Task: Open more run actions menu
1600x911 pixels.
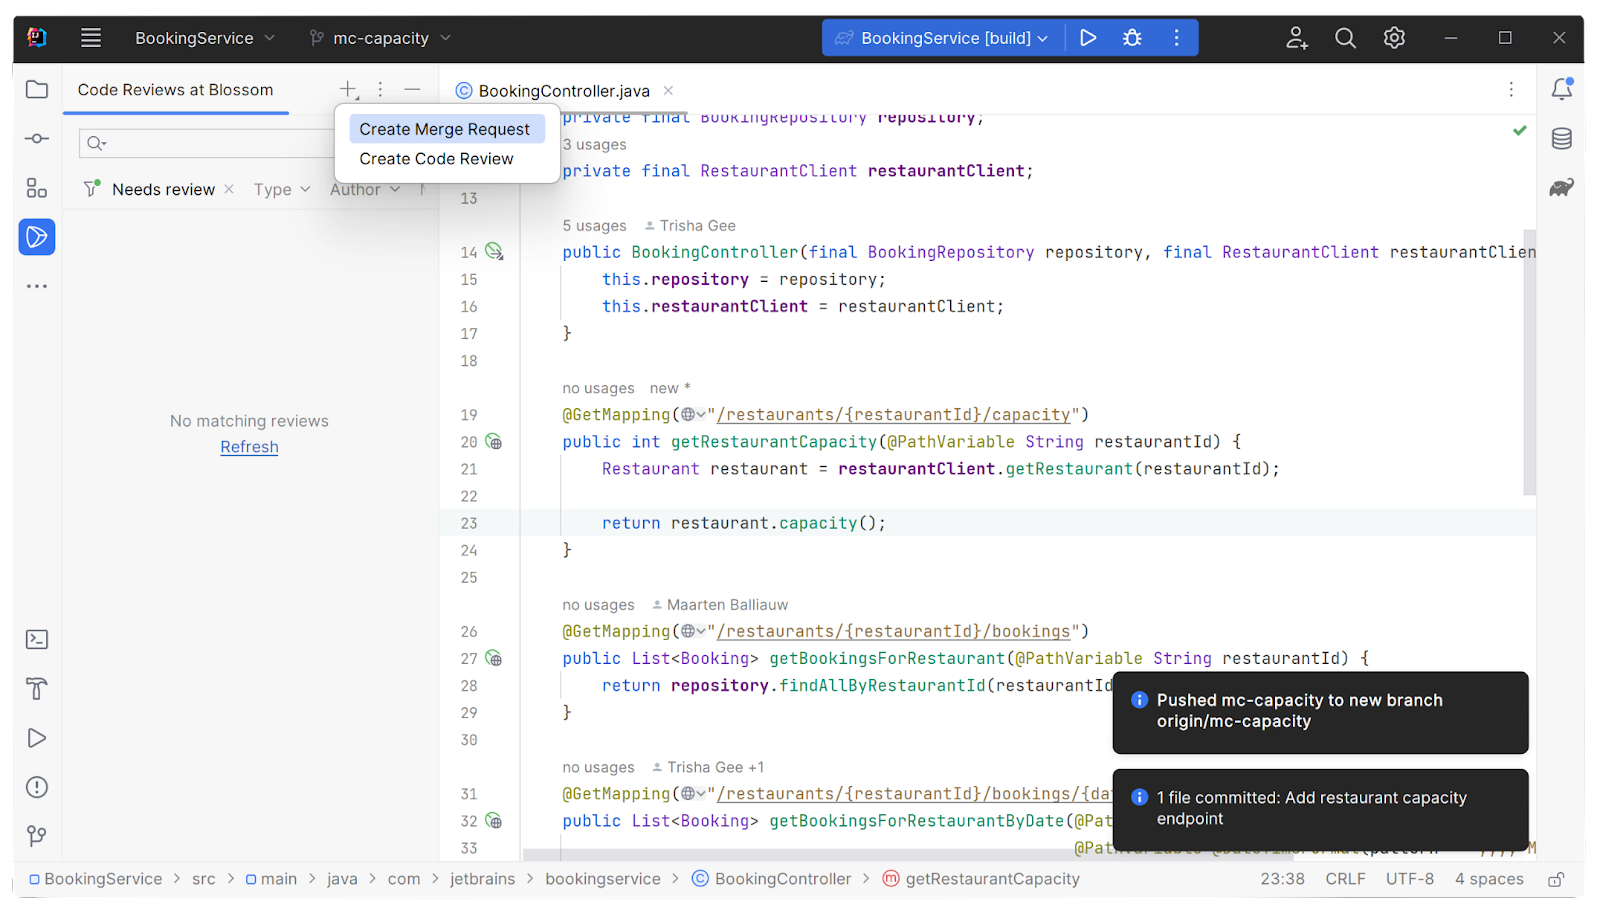Action: (x=1176, y=38)
